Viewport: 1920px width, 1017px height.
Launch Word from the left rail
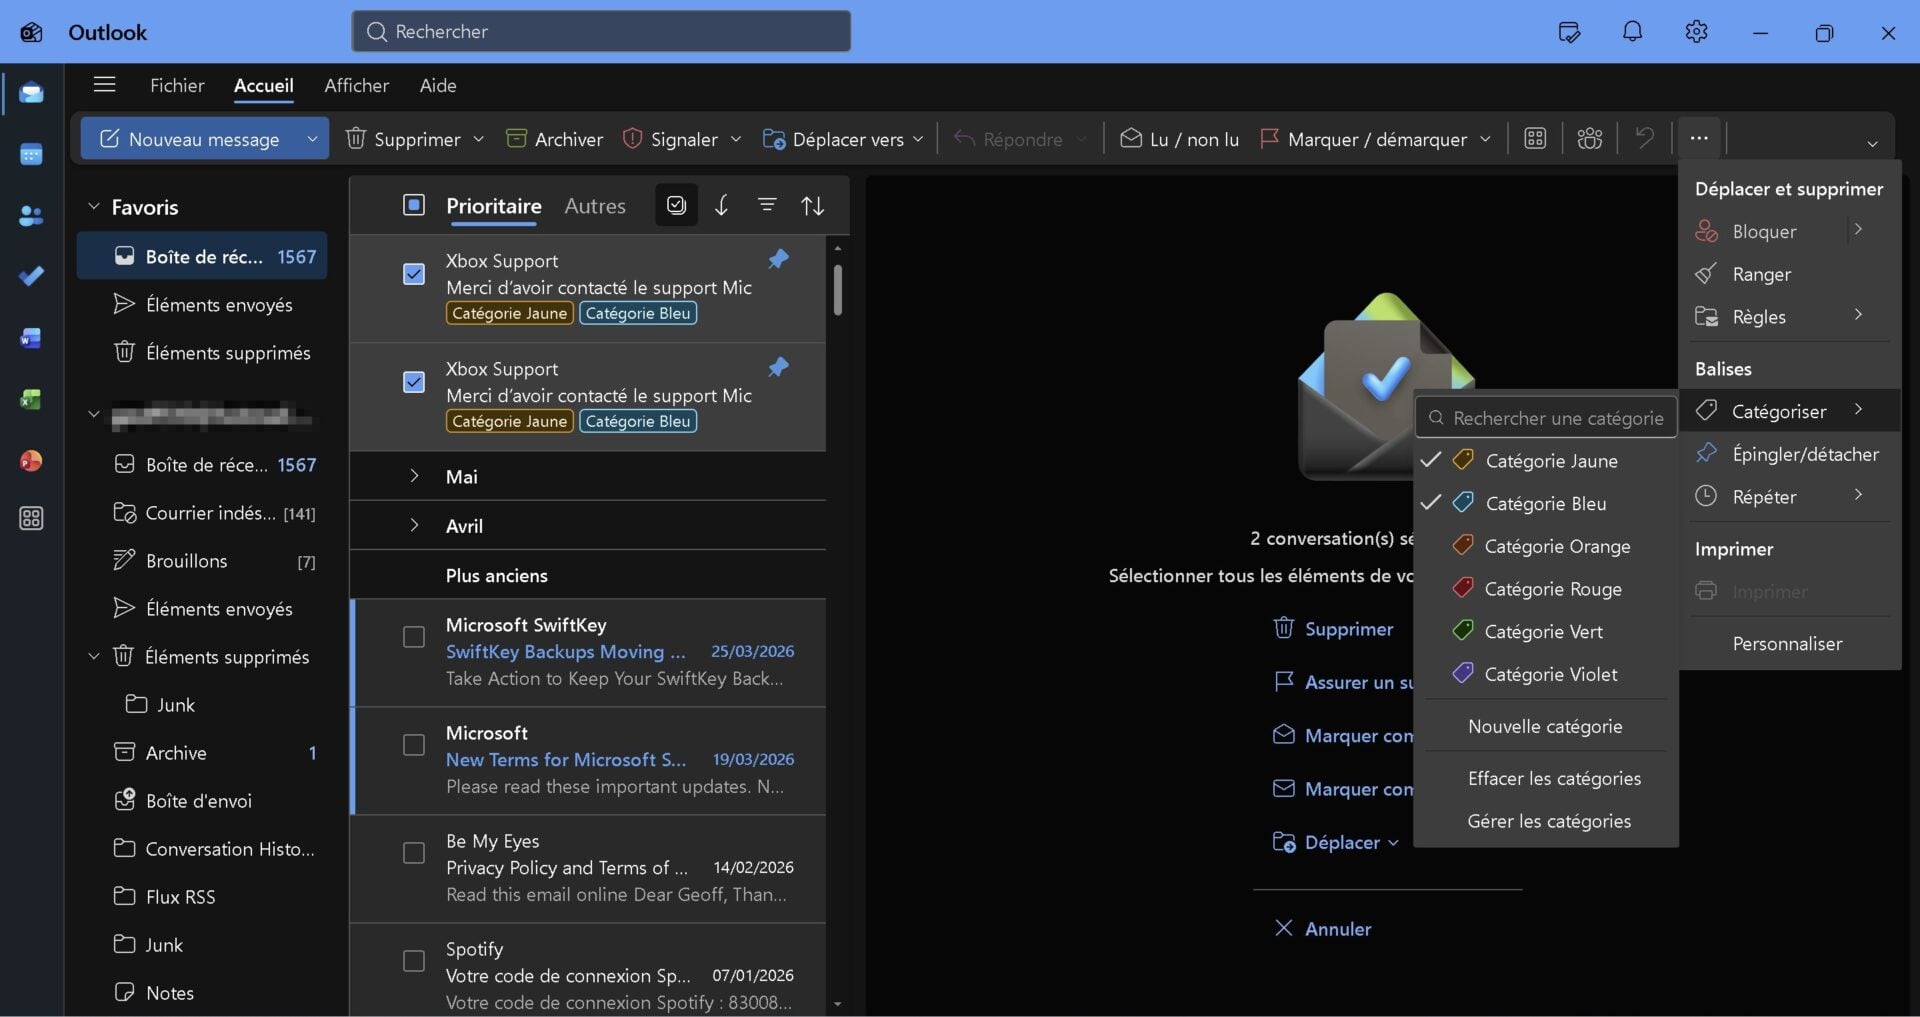click(31, 338)
